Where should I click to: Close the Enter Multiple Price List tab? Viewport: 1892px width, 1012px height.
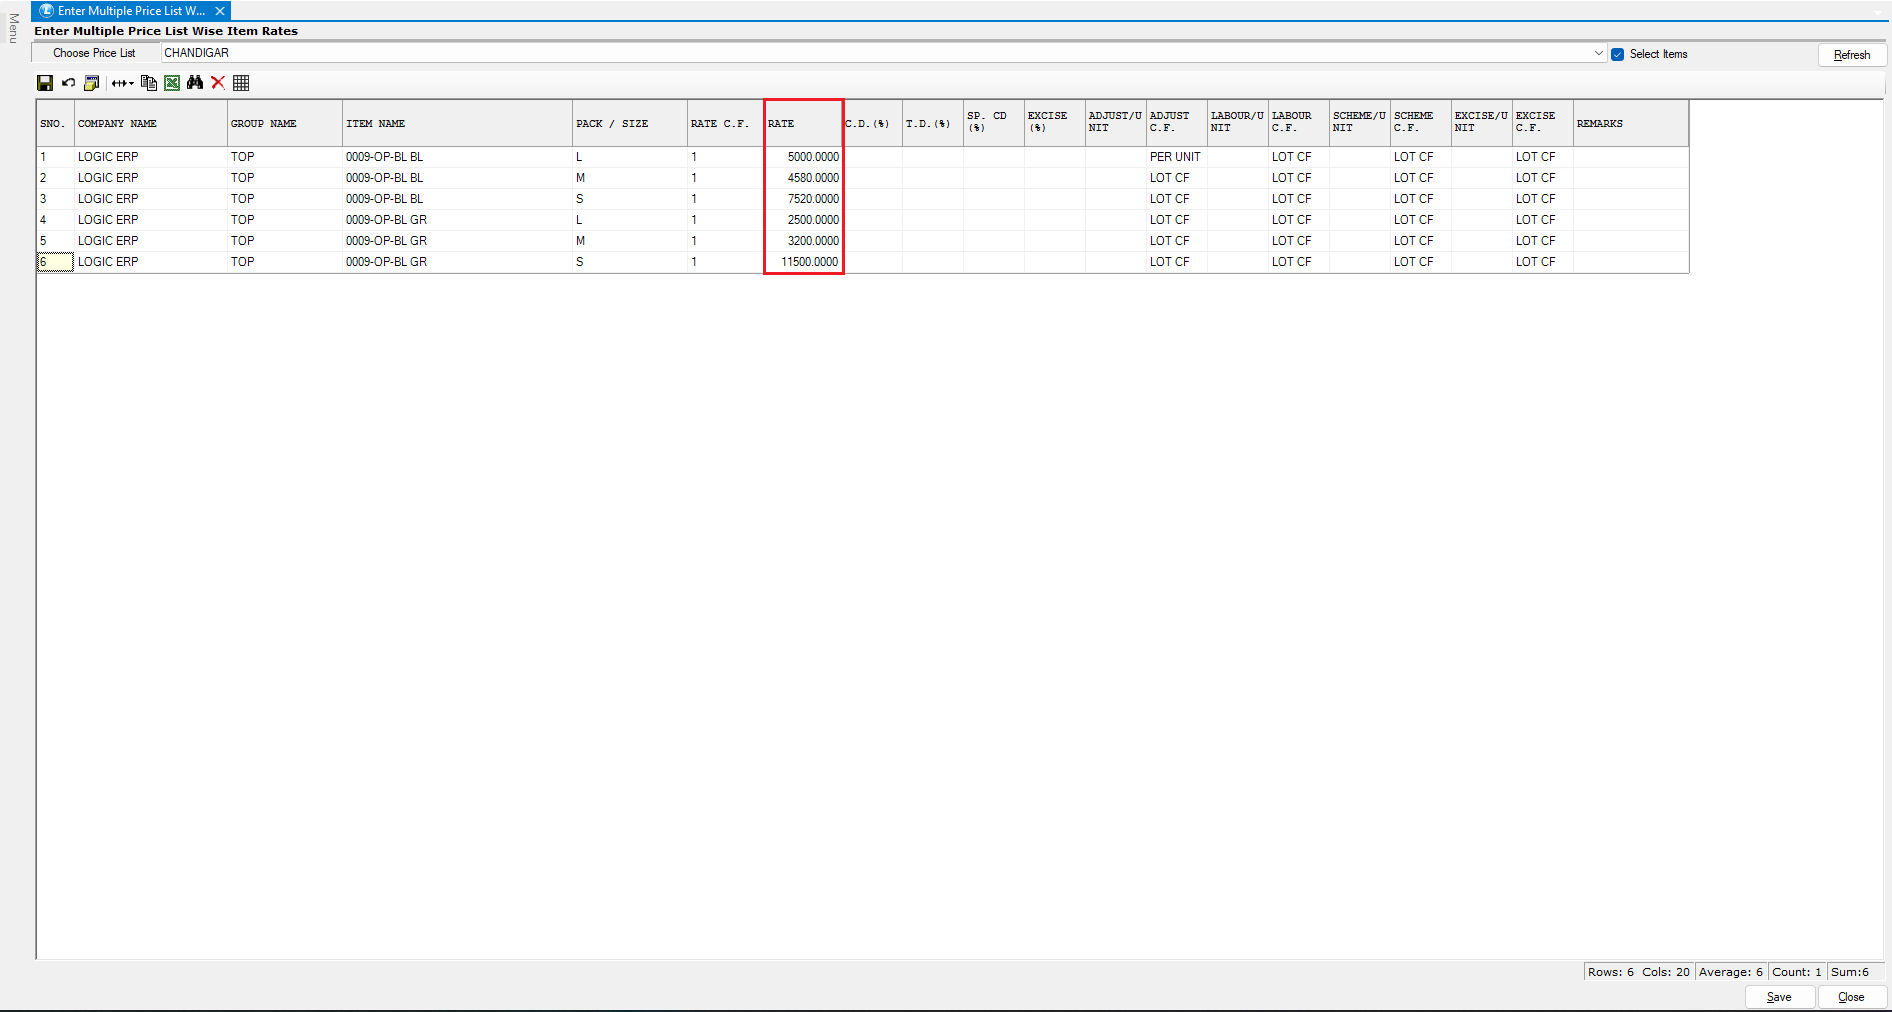coord(220,11)
